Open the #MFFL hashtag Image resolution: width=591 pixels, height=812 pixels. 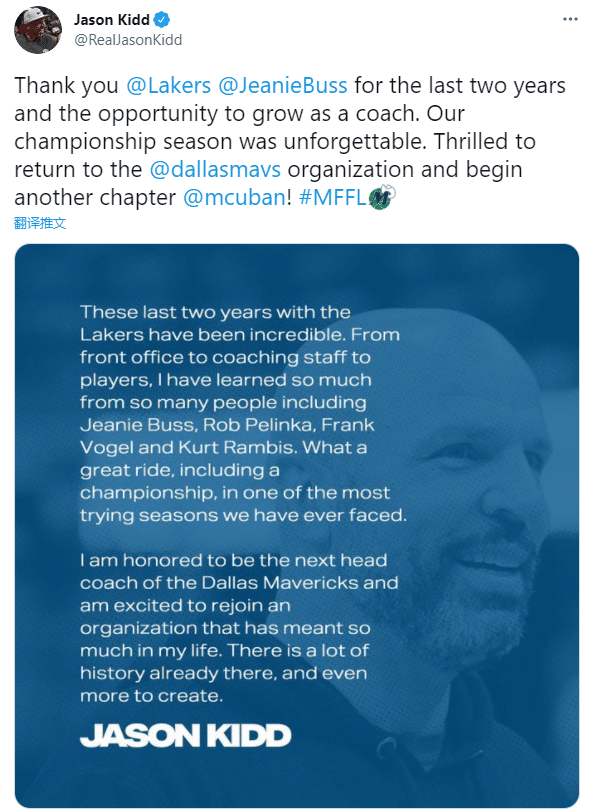(x=333, y=197)
